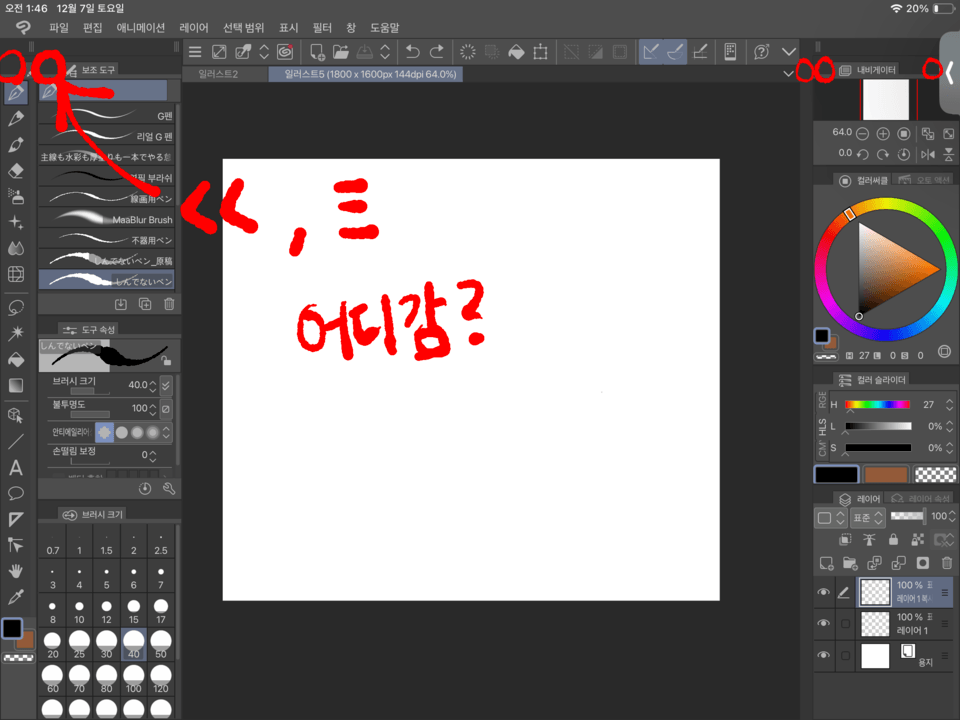The image size is (960, 720).
Task: Toggle visibility of 레이어 1 layer
Action: pos(823,623)
